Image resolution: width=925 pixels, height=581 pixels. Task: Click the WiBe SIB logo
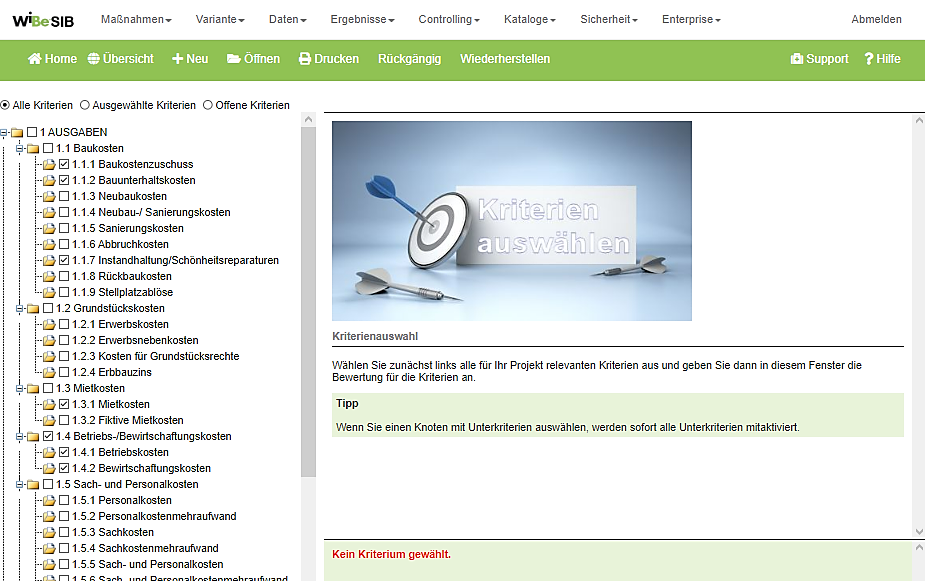tap(44, 19)
